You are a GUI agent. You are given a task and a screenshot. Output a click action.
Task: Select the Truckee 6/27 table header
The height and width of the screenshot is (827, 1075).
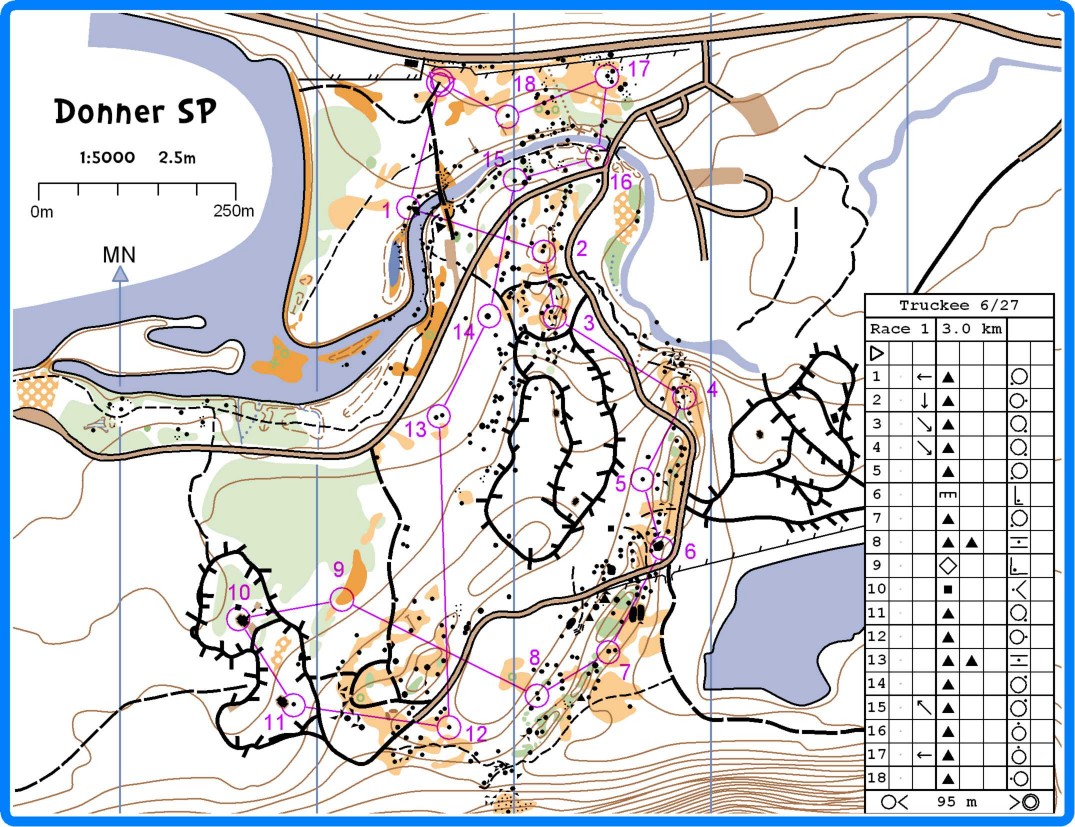click(958, 306)
